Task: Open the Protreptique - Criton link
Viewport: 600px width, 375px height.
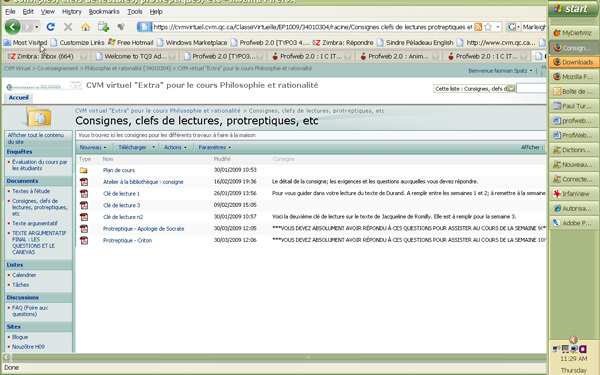Action: tap(127, 240)
